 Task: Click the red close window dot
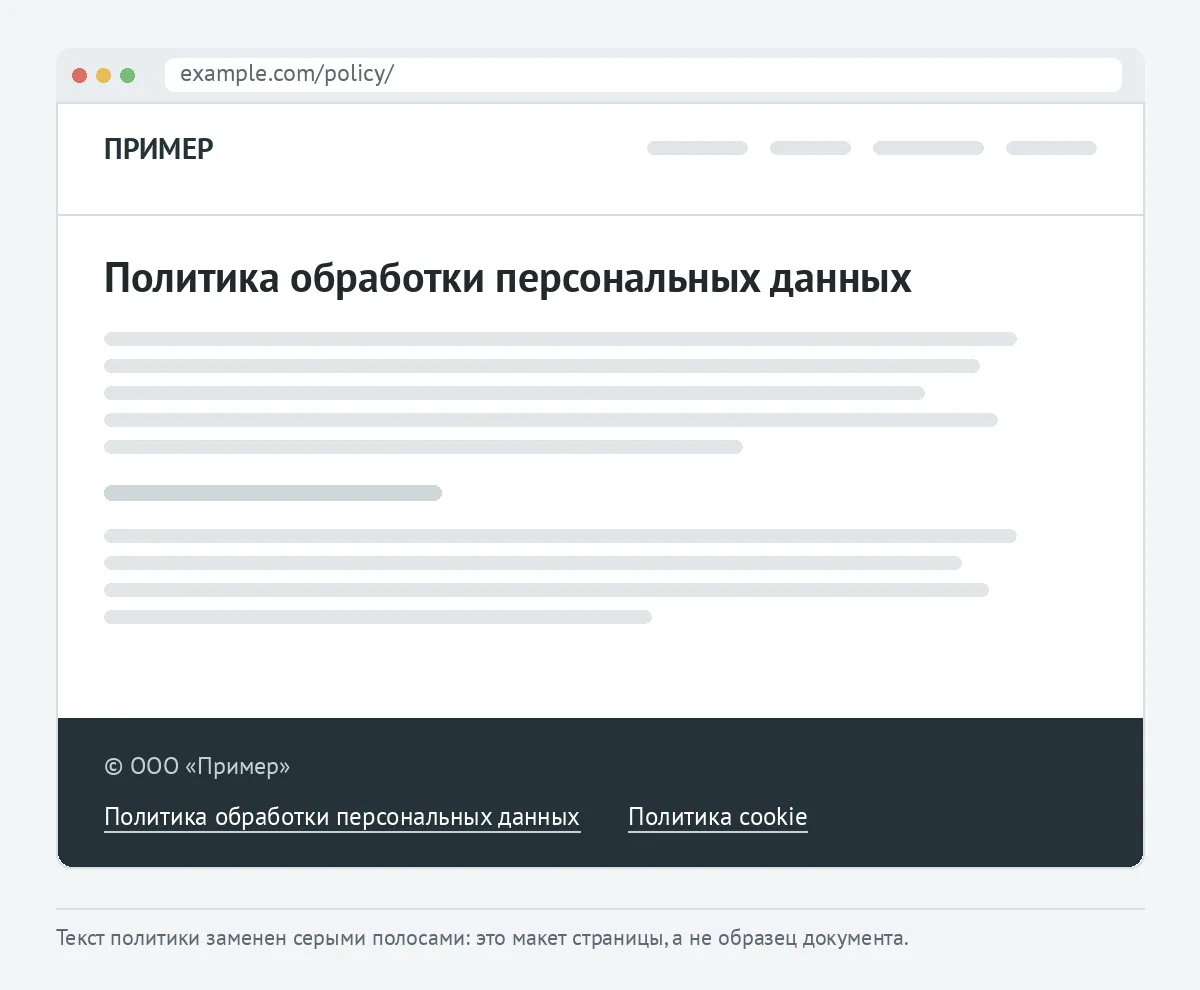pyautogui.click(x=80, y=75)
